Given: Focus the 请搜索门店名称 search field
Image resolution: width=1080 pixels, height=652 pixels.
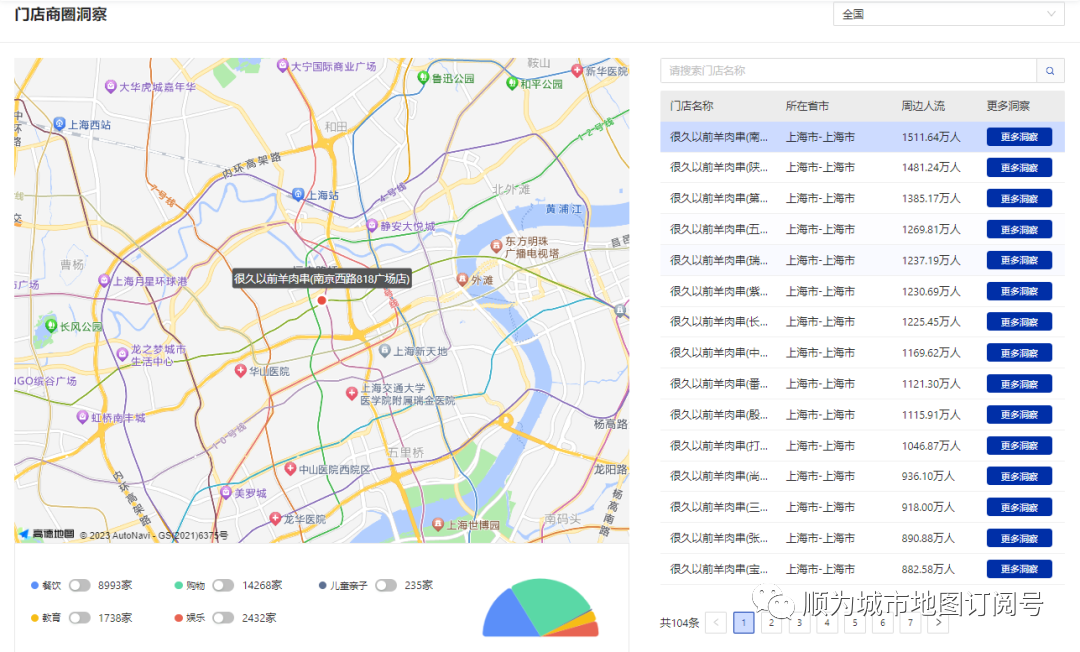Looking at the screenshot, I should [849, 71].
